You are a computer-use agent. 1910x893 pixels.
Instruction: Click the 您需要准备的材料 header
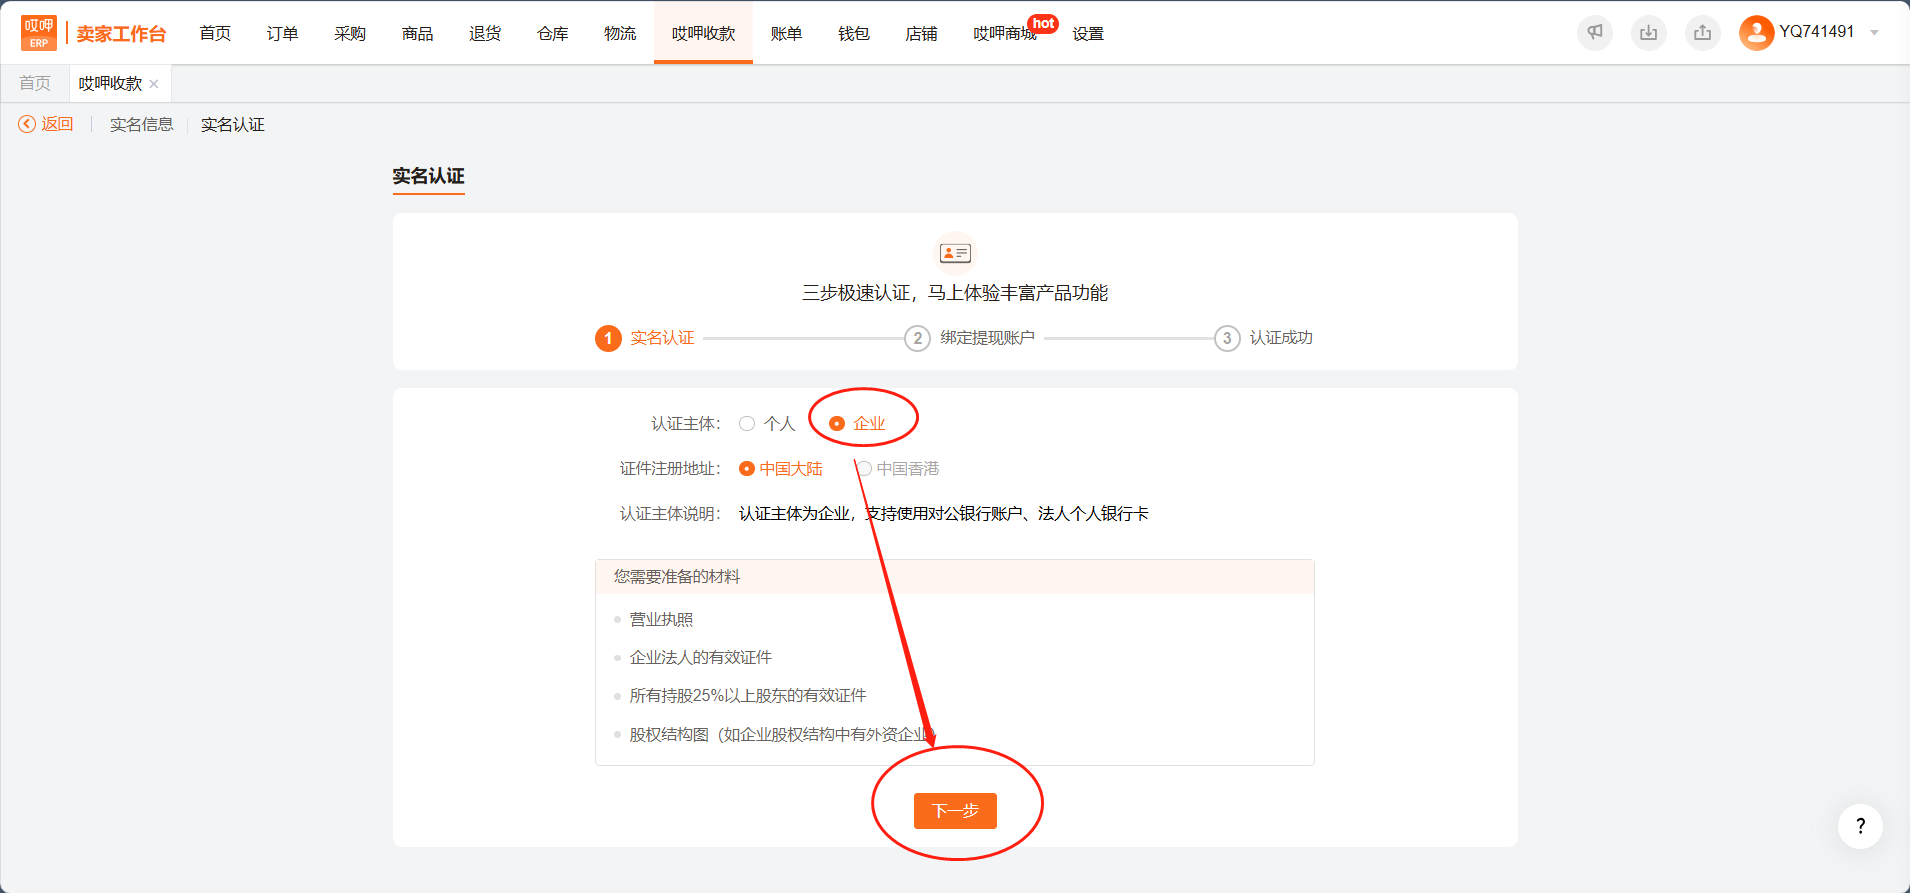pos(677,576)
